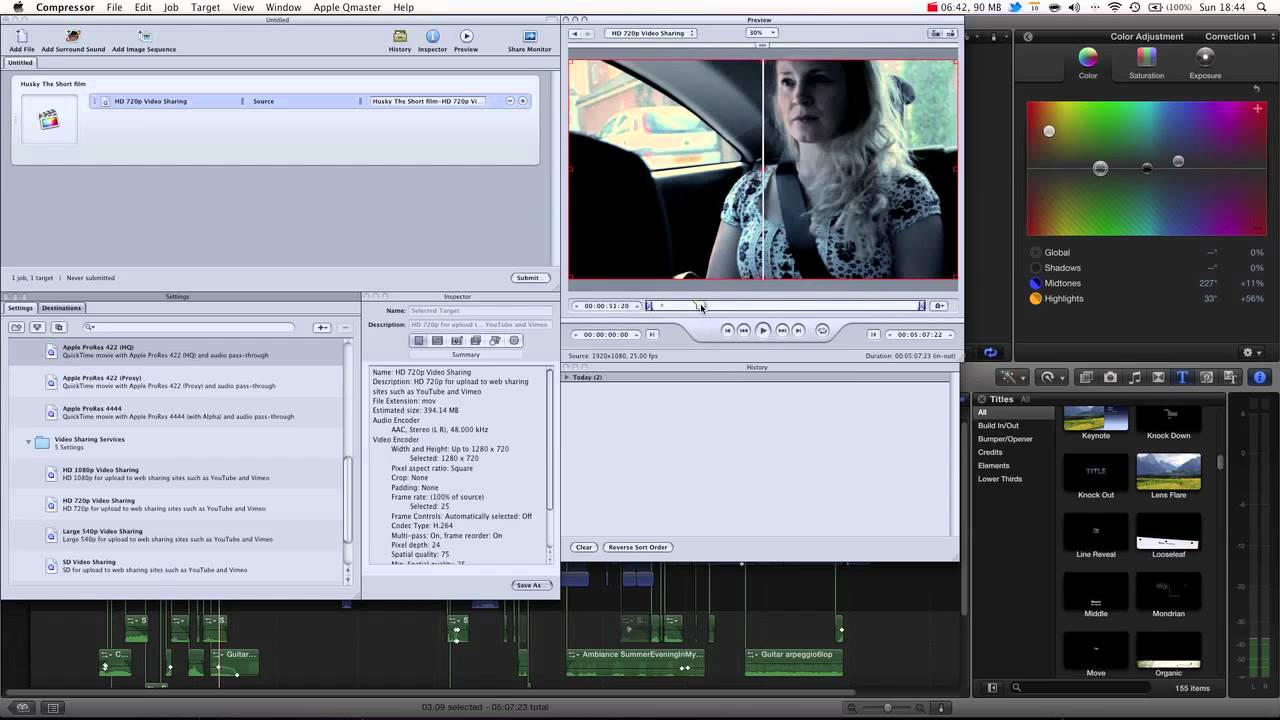Screen dimensions: 1280x720
Task: Open the marker popup menu in Preview
Action: (x=939, y=306)
